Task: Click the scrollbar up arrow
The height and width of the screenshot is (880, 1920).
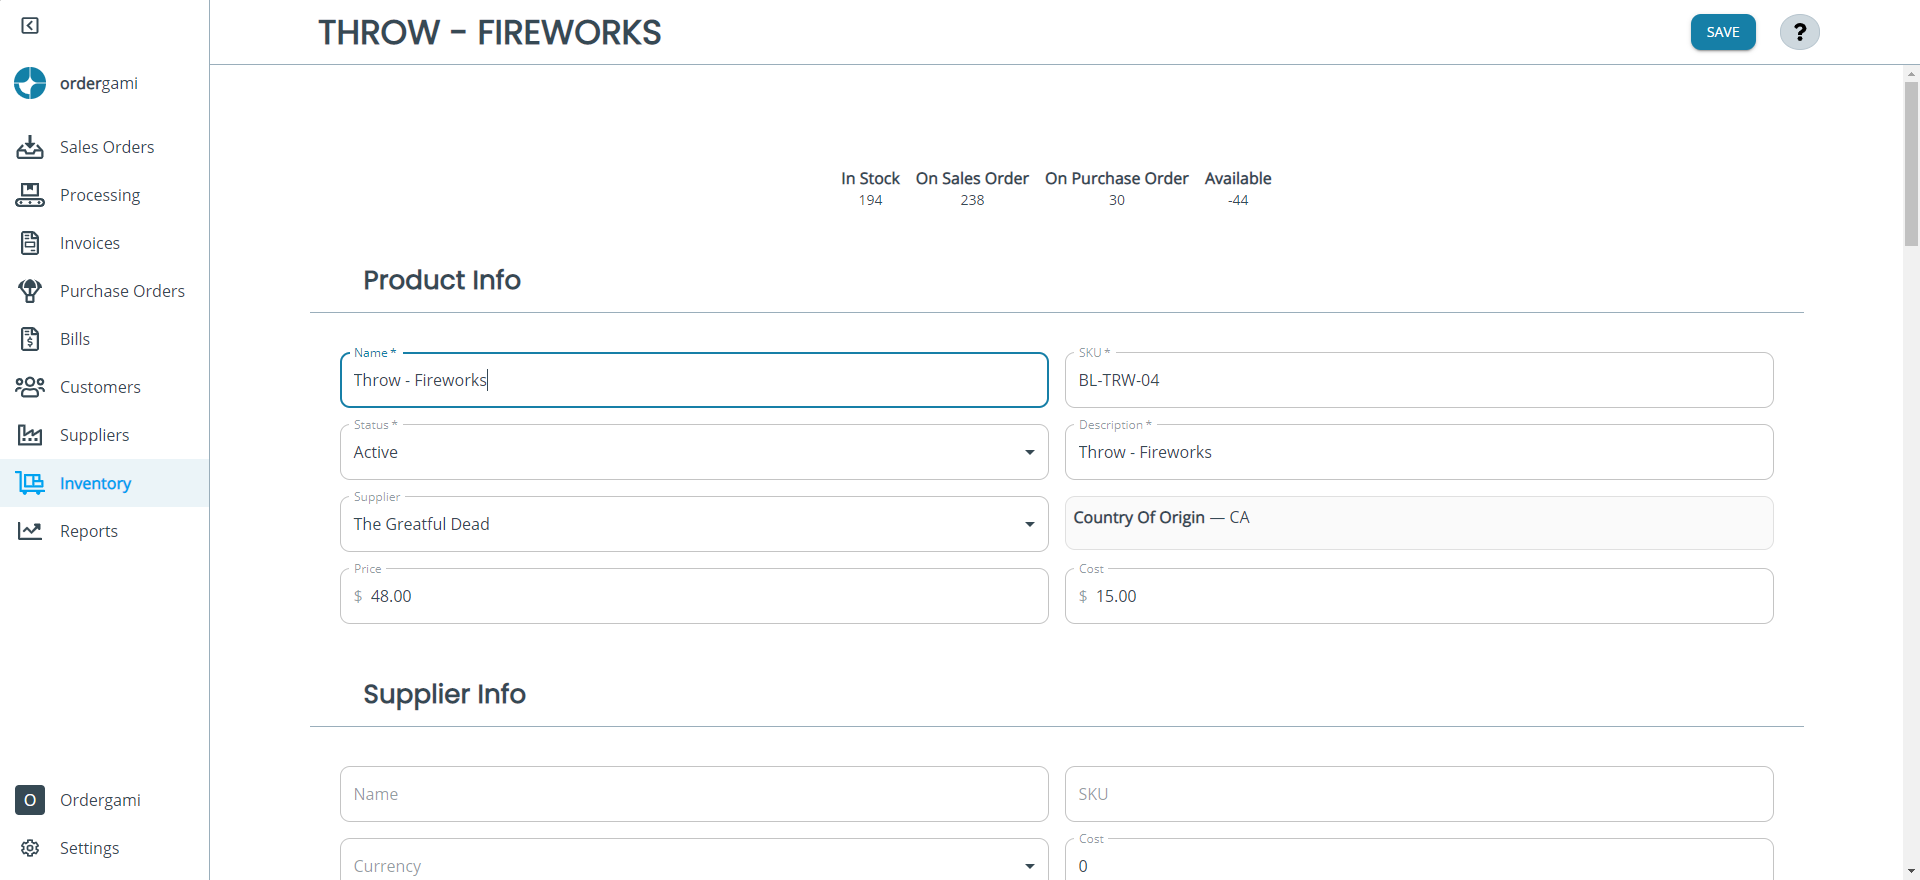Action: pyautogui.click(x=1911, y=74)
